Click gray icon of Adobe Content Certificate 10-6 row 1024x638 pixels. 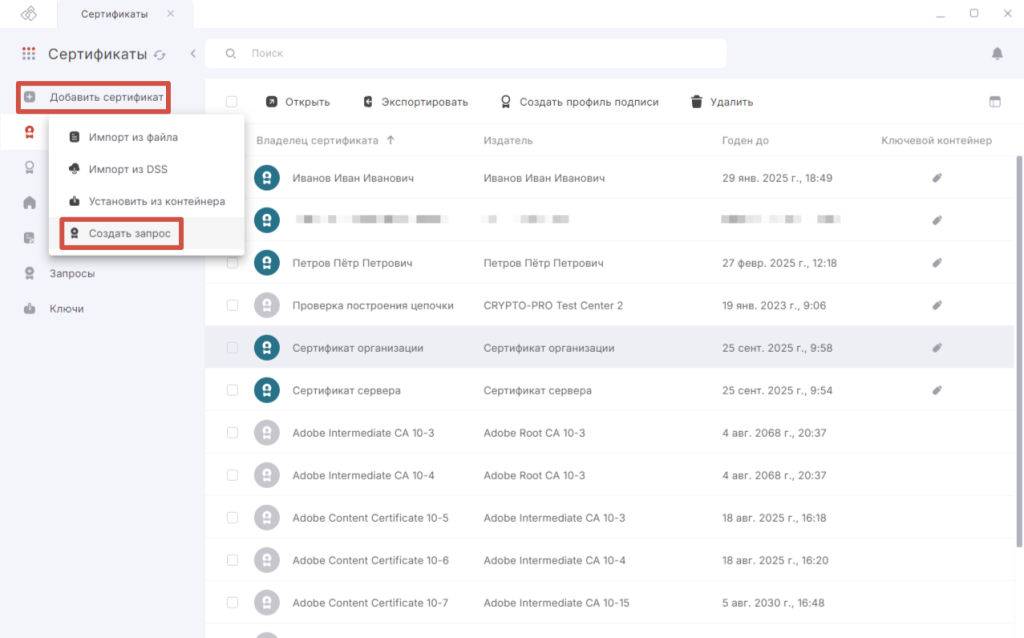click(x=267, y=560)
